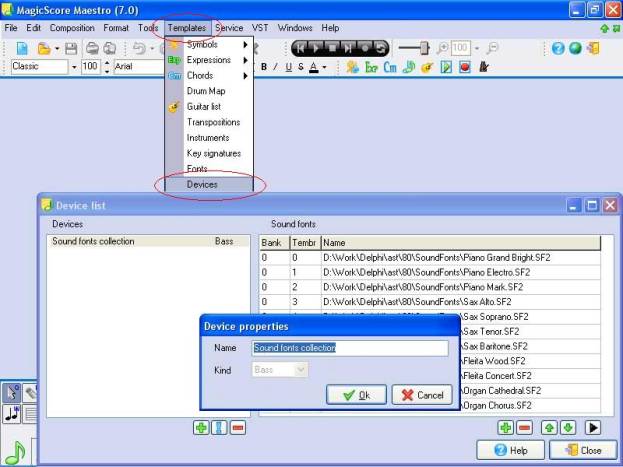
Task: Click the red record square toolbar icon
Action: click(464, 67)
